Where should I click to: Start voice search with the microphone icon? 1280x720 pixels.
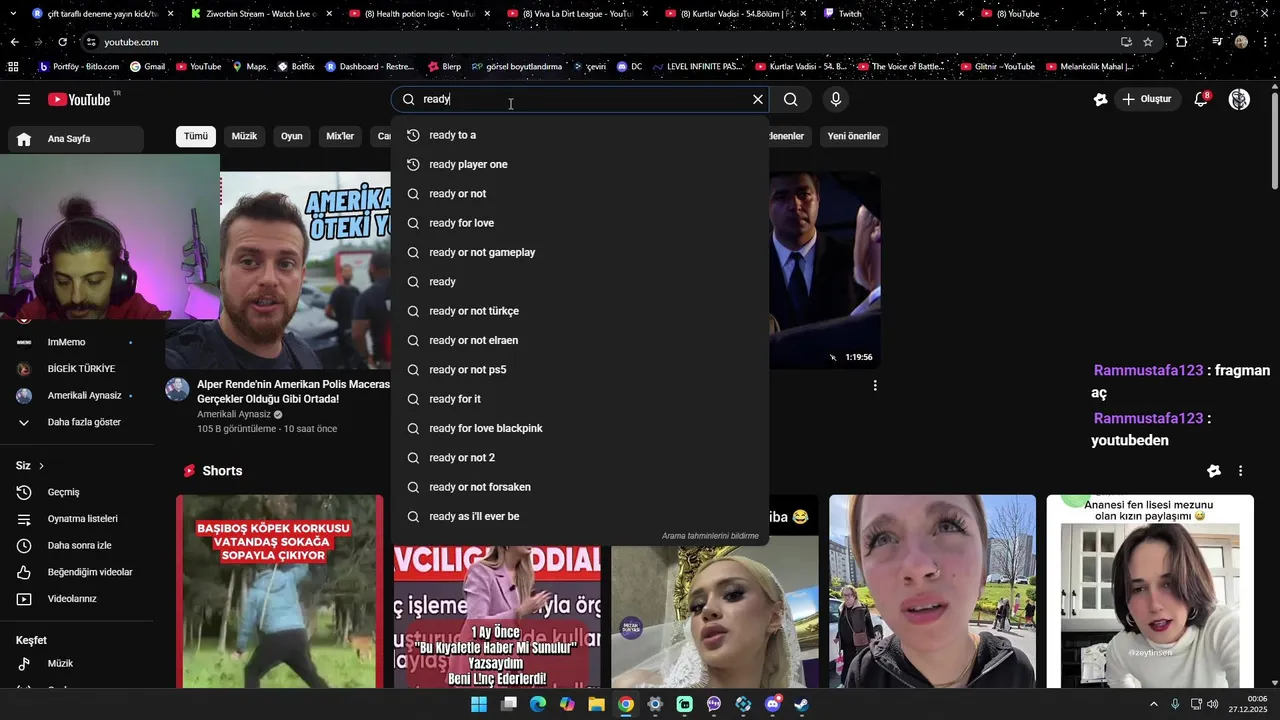point(836,99)
